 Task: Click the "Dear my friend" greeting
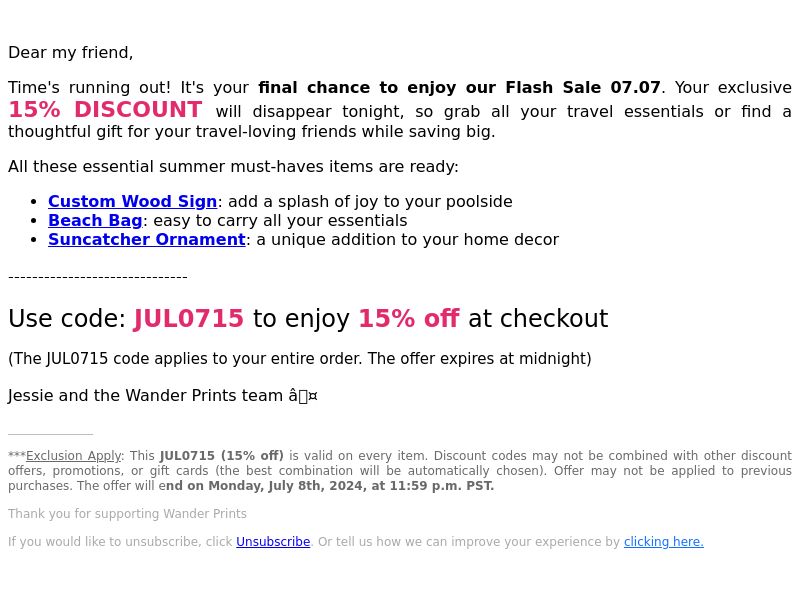coord(70,53)
